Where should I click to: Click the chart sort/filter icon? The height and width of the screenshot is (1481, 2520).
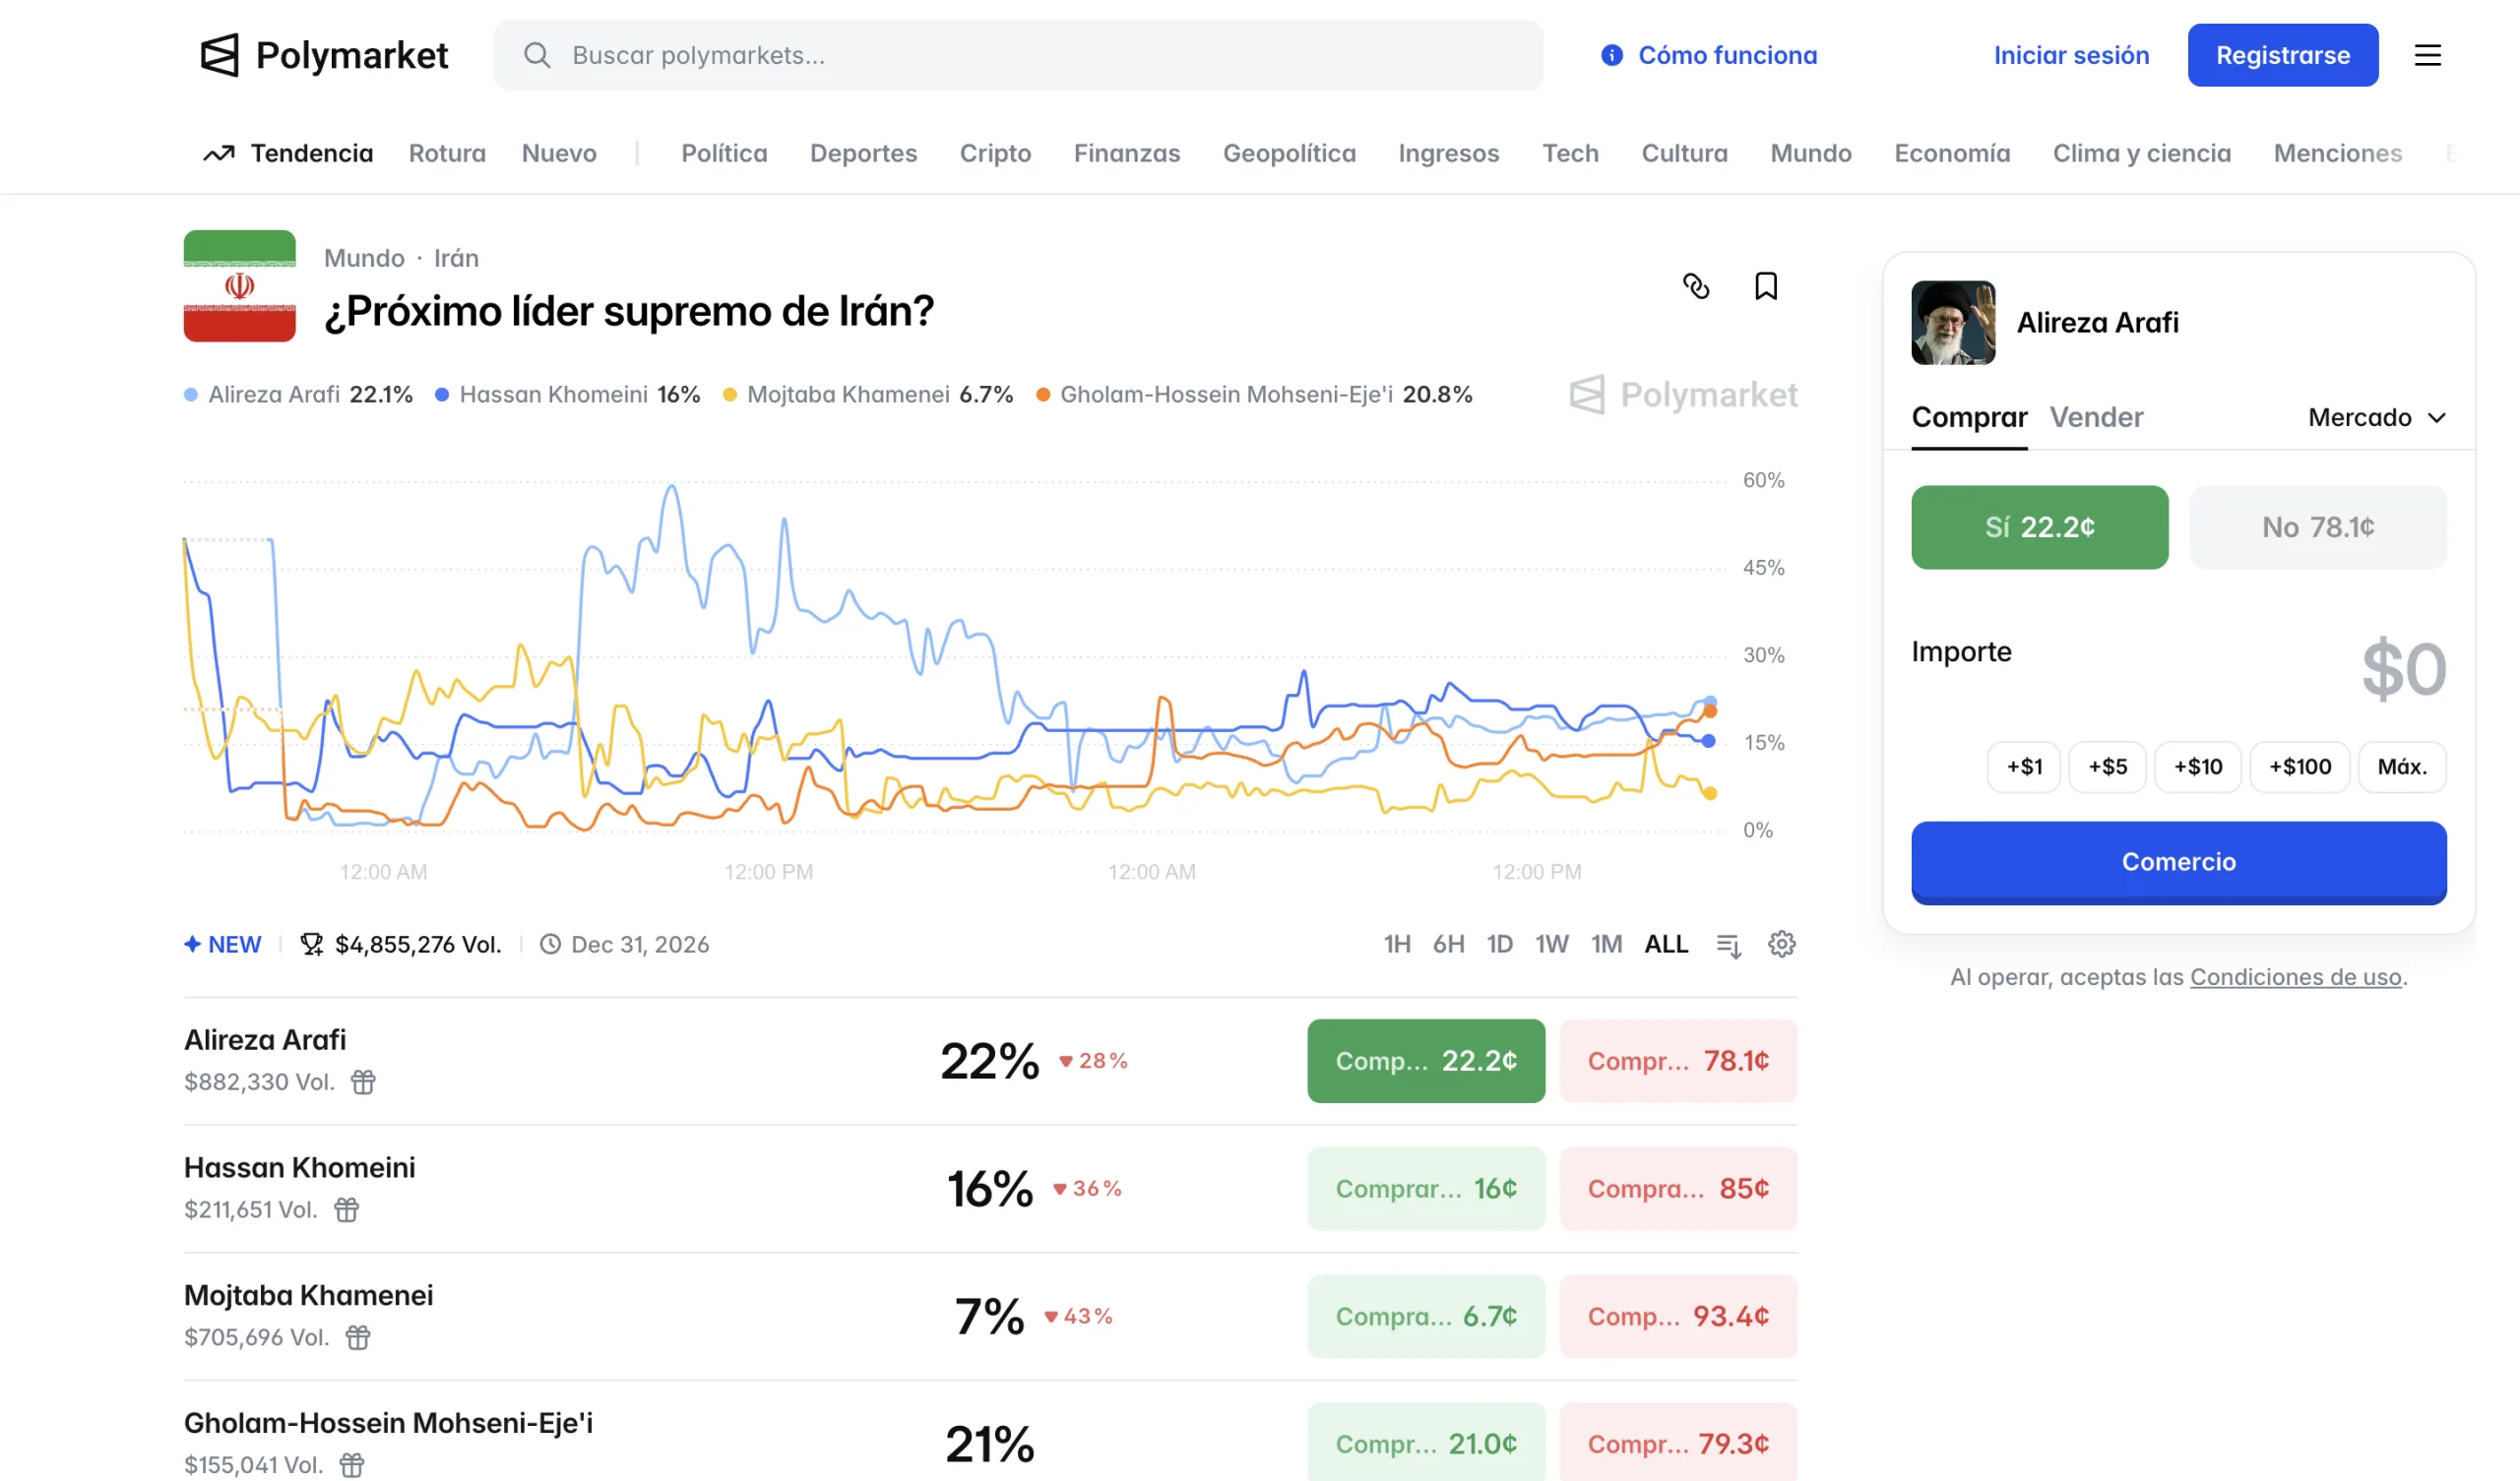[x=1728, y=944]
